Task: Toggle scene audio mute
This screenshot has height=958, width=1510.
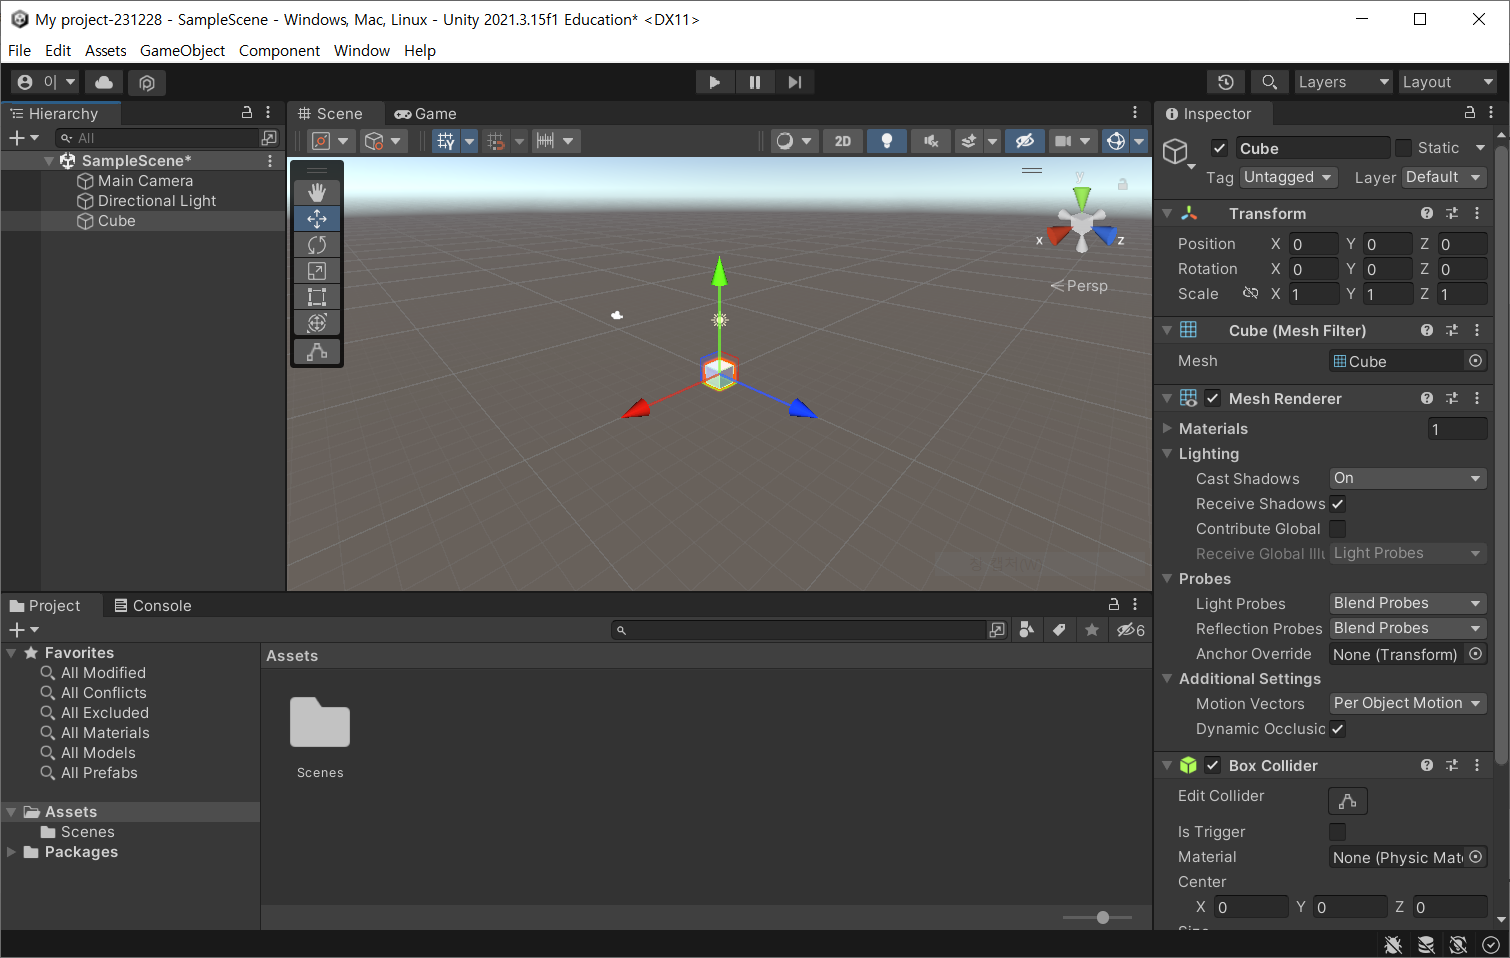Action: pyautogui.click(x=931, y=141)
